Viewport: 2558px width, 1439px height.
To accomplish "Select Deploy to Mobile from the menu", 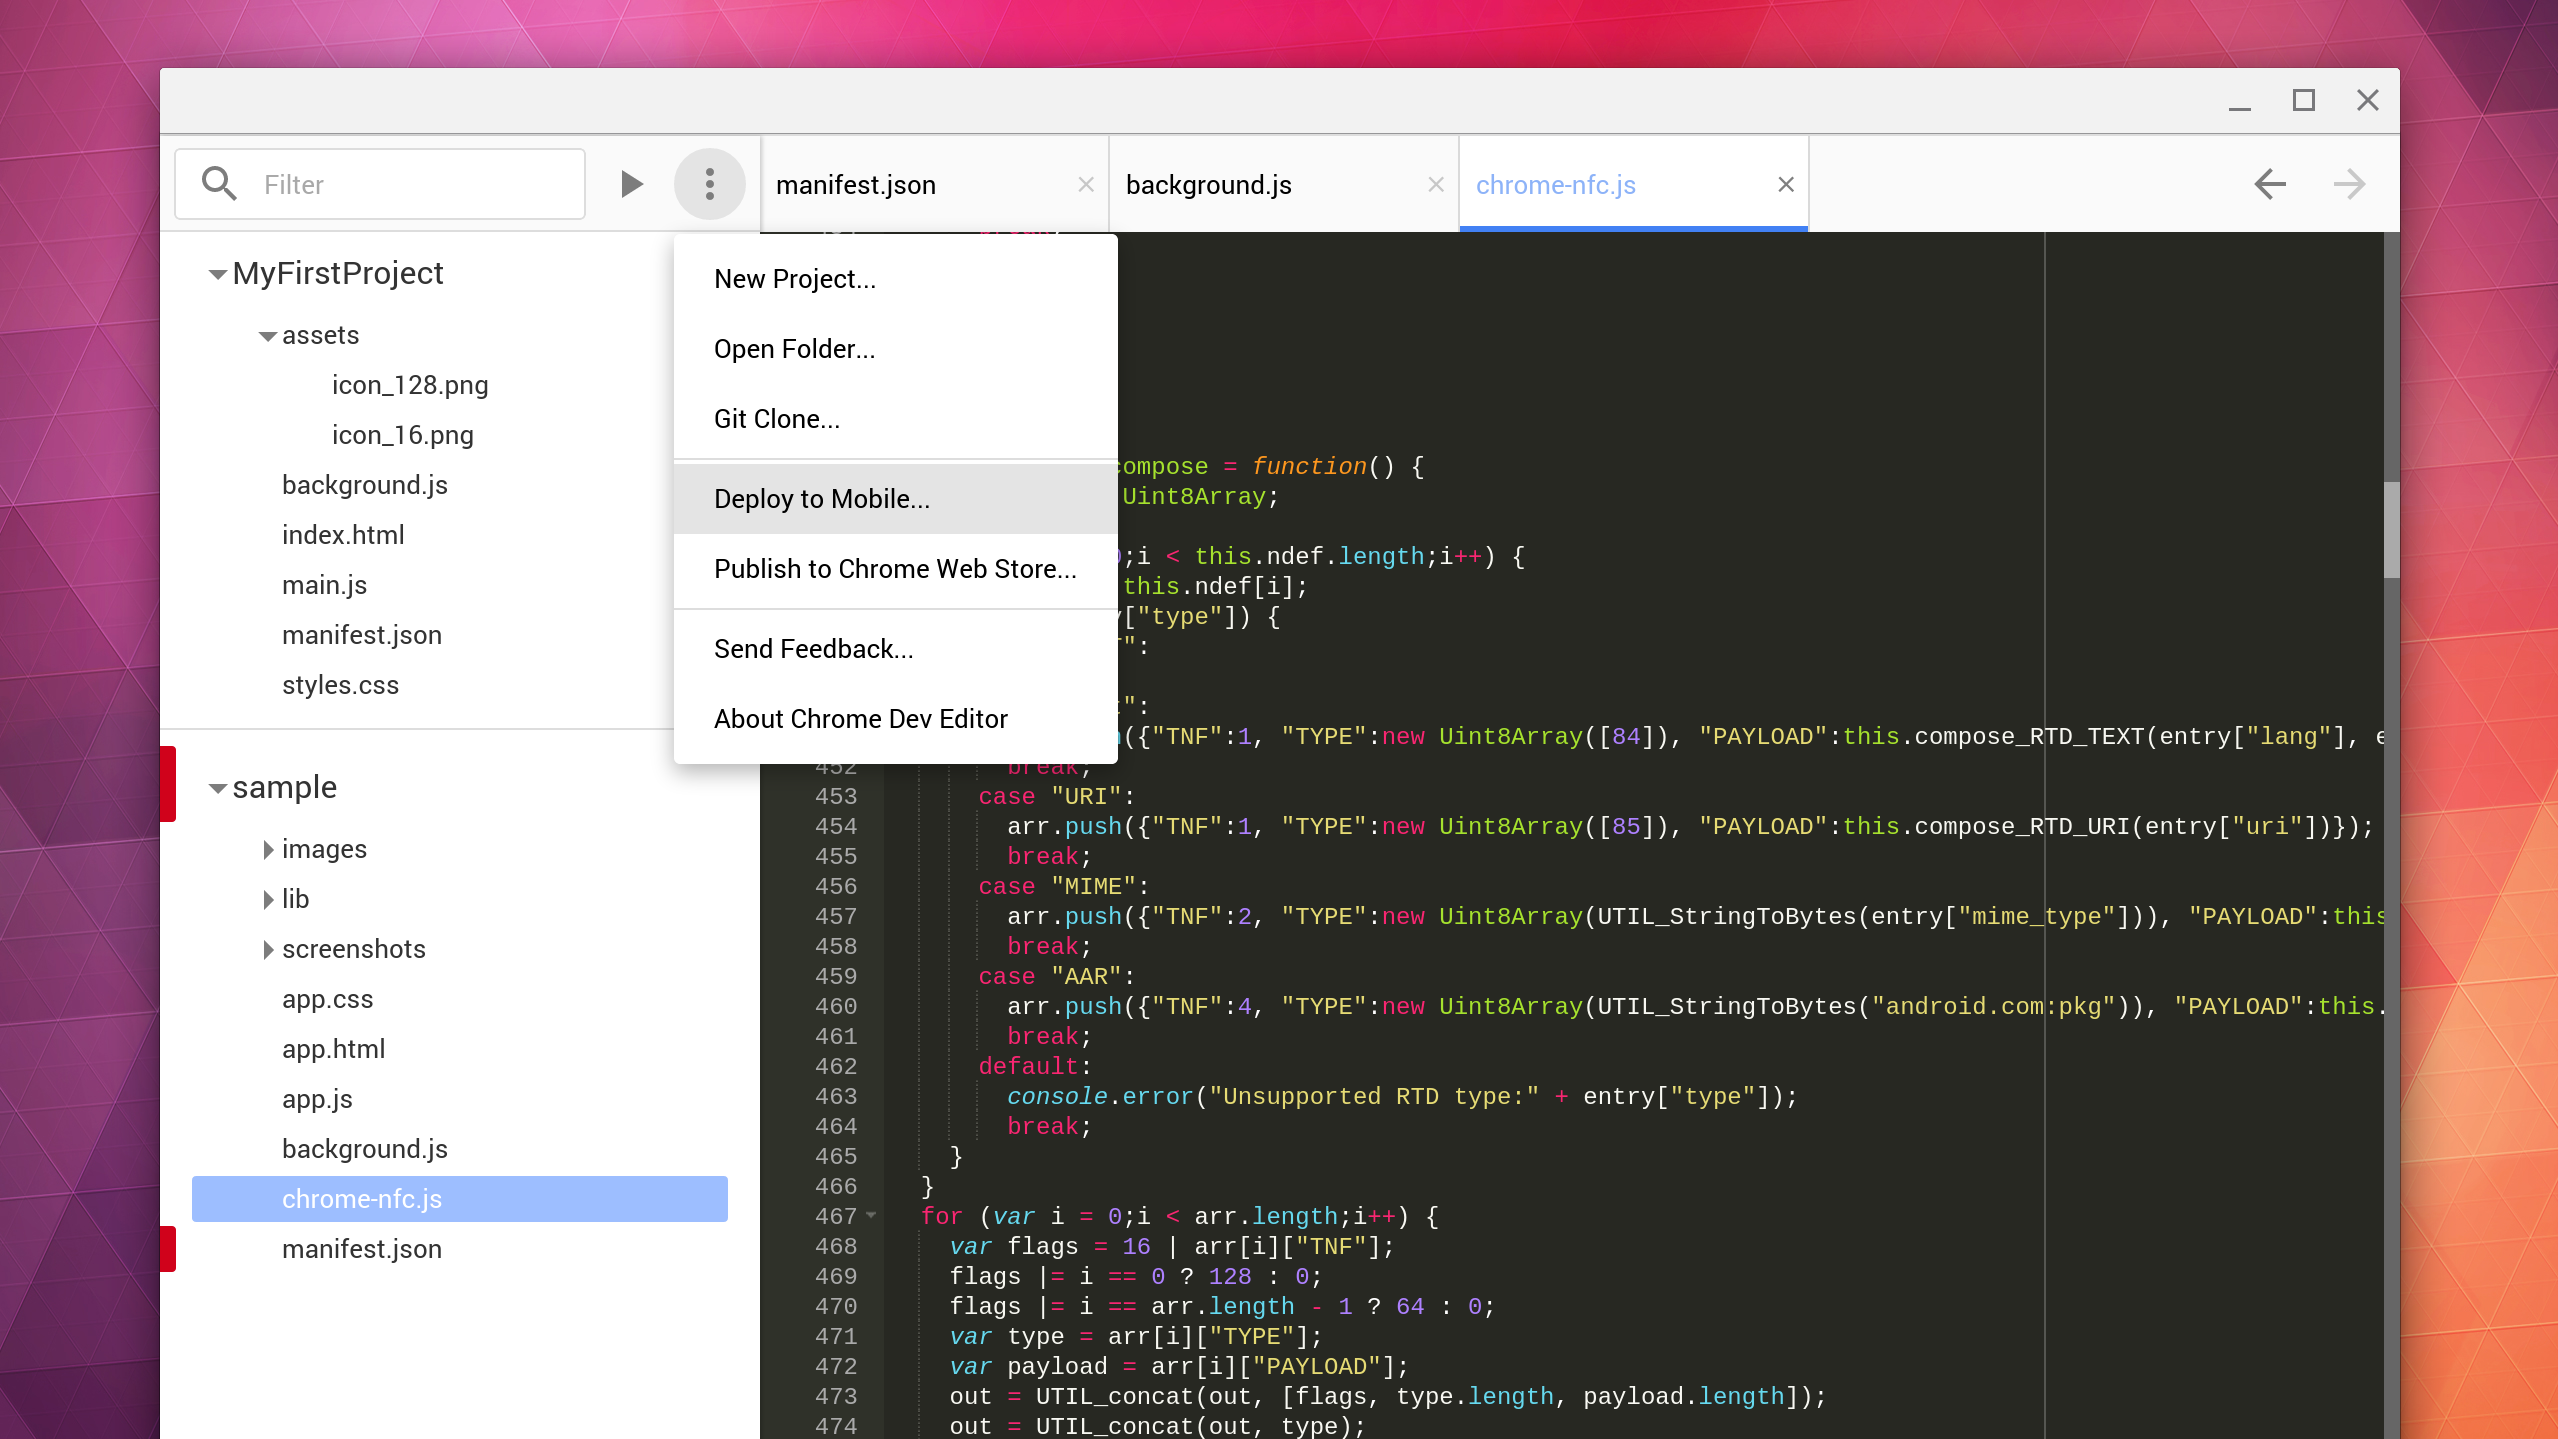I will click(x=821, y=498).
